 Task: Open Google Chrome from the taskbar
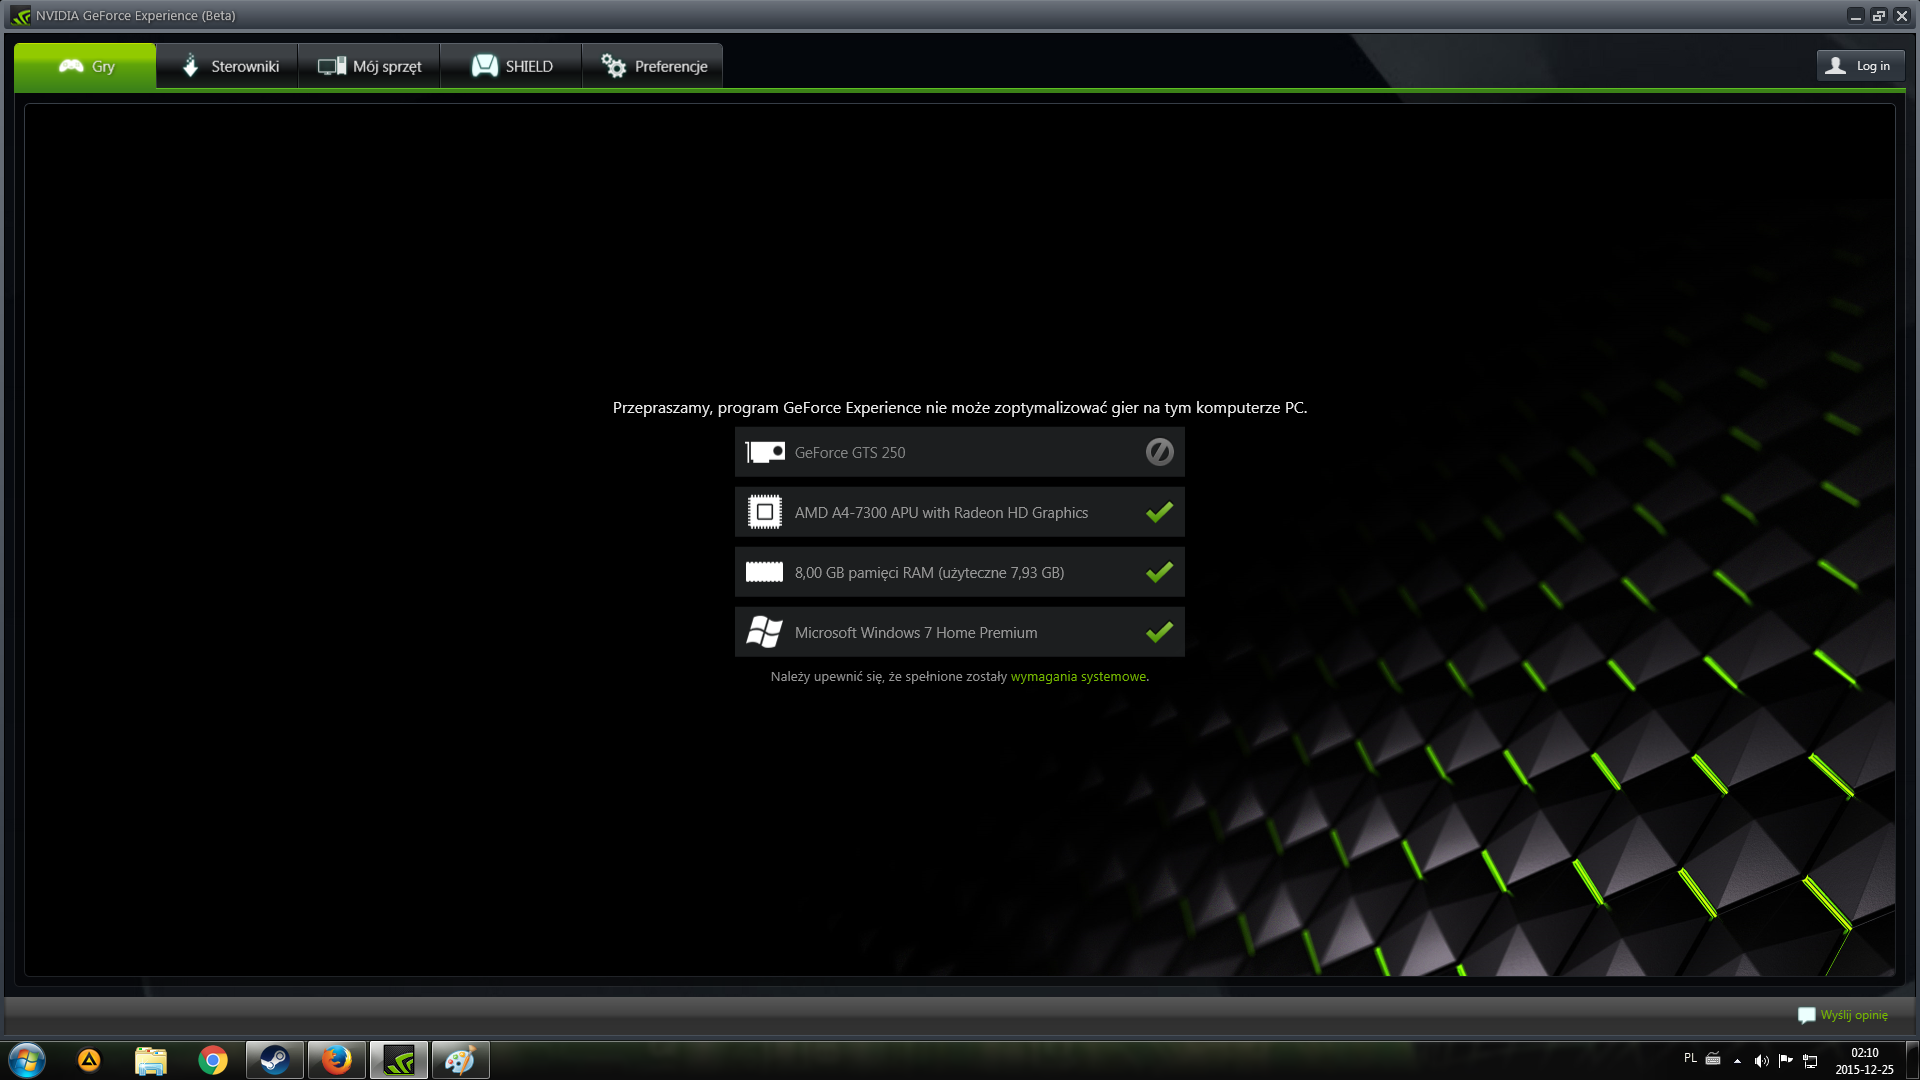click(212, 1060)
